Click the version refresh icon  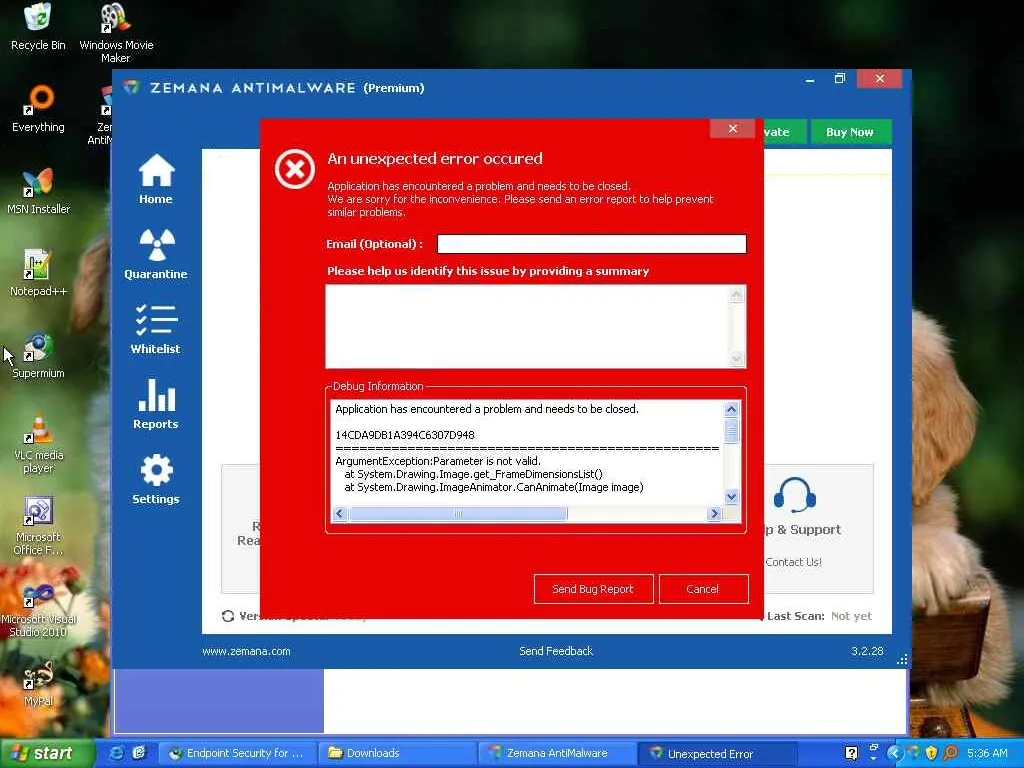click(x=227, y=616)
